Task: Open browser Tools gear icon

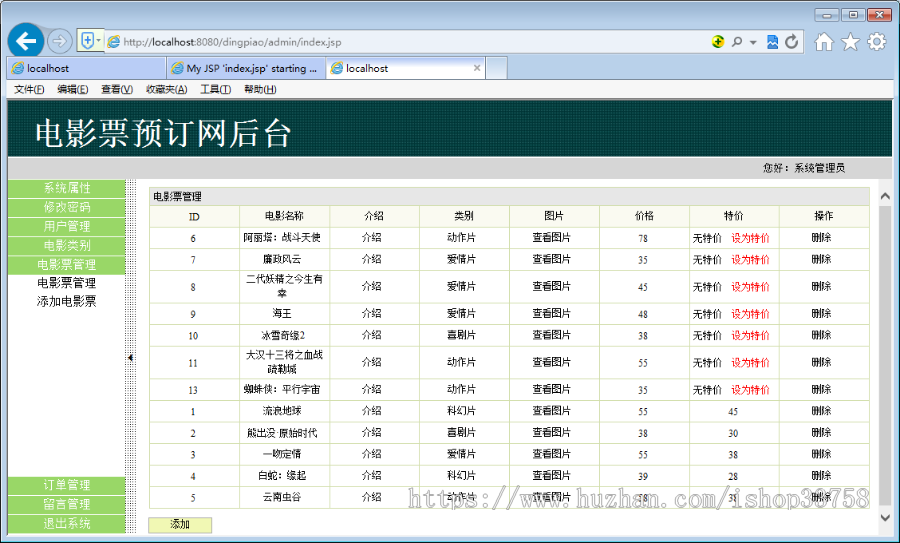Action: coord(876,41)
